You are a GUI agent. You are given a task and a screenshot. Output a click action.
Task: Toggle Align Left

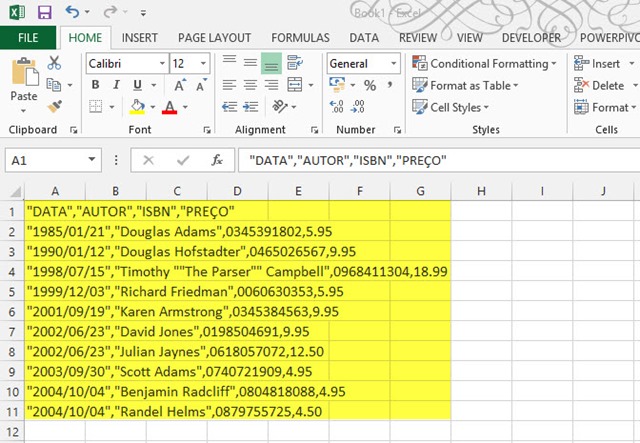(229, 85)
